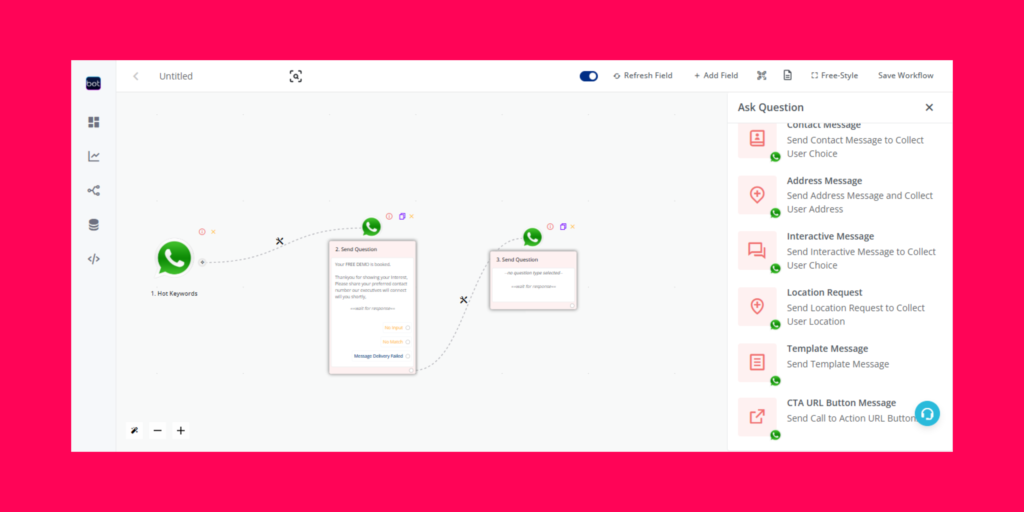Duplicate node 2 with purple copy icon

402,216
